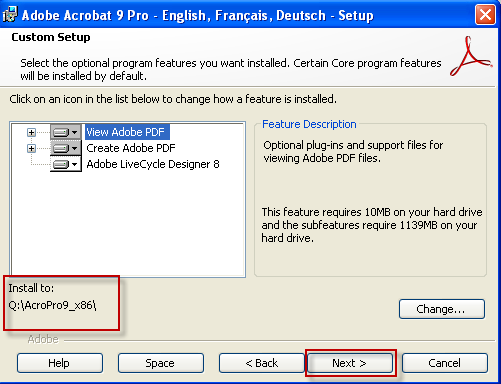501x384 pixels.
Task: Expand the View Adobe PDF tree node
Action: [31, 132]
